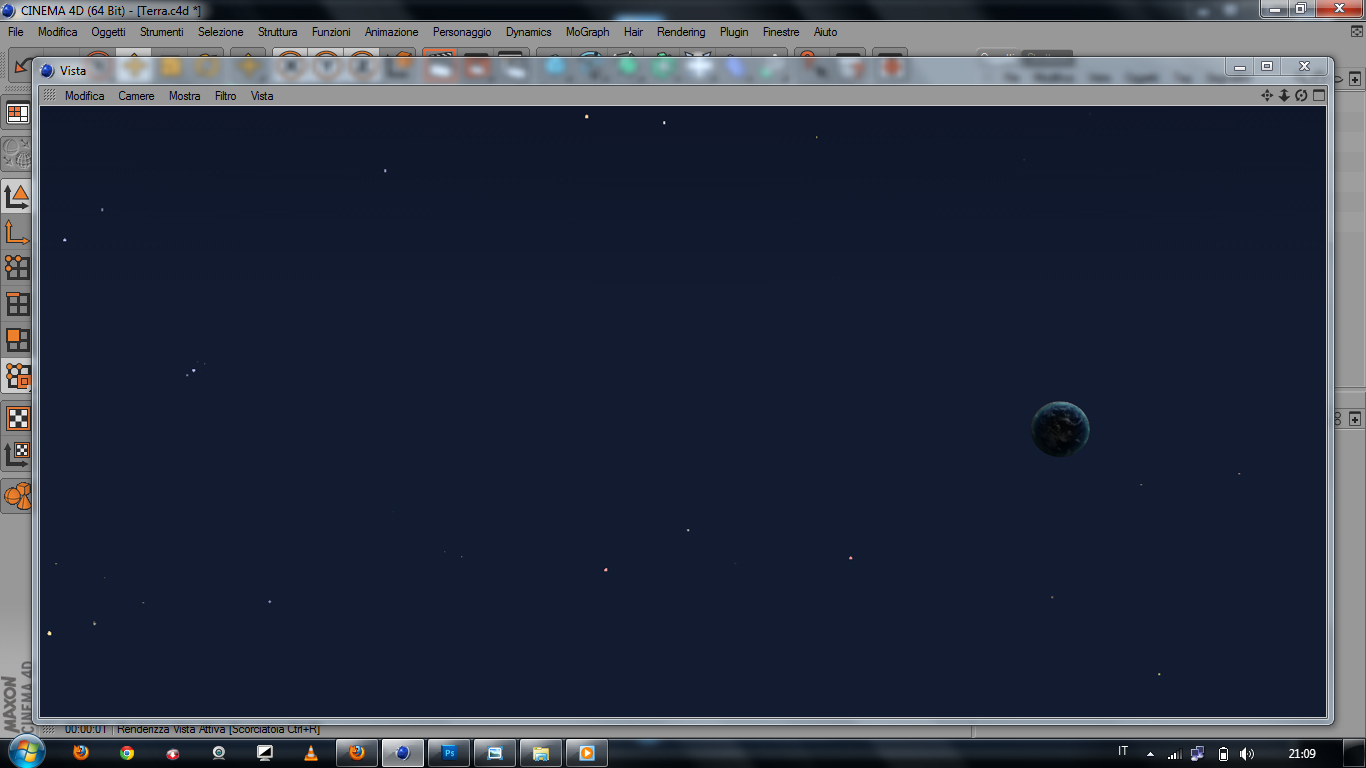Toggle the Vista window view-layout square icon

tap(1318, 96)
